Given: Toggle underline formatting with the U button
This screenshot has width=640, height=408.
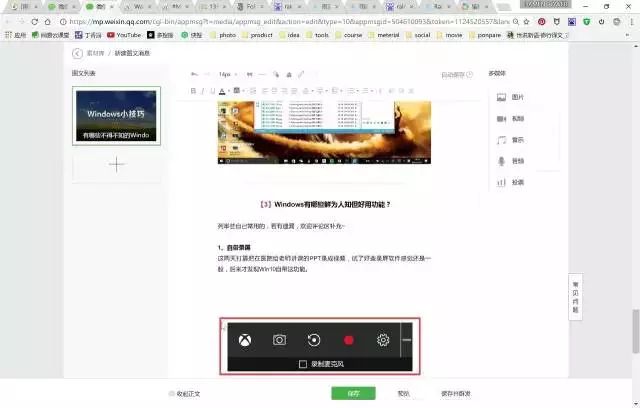Looking at the screenshot, I should pos(212,91).
